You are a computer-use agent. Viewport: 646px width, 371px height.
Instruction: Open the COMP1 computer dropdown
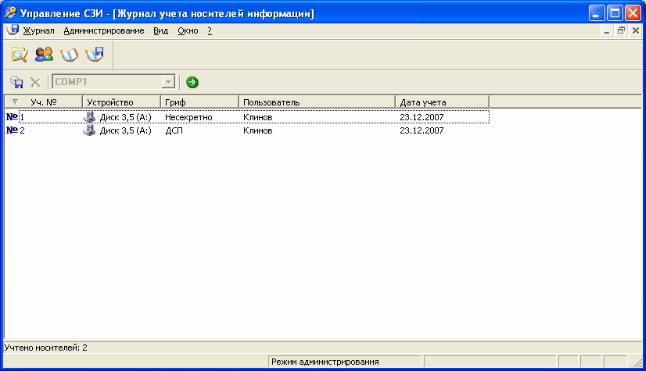tap(168, 82)
